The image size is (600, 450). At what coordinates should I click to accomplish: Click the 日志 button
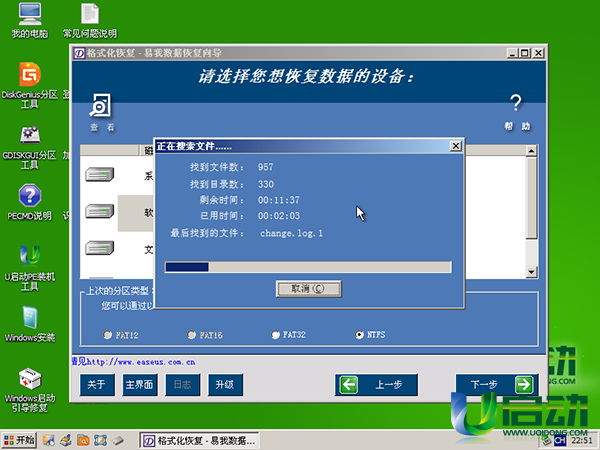click(183, 385)
